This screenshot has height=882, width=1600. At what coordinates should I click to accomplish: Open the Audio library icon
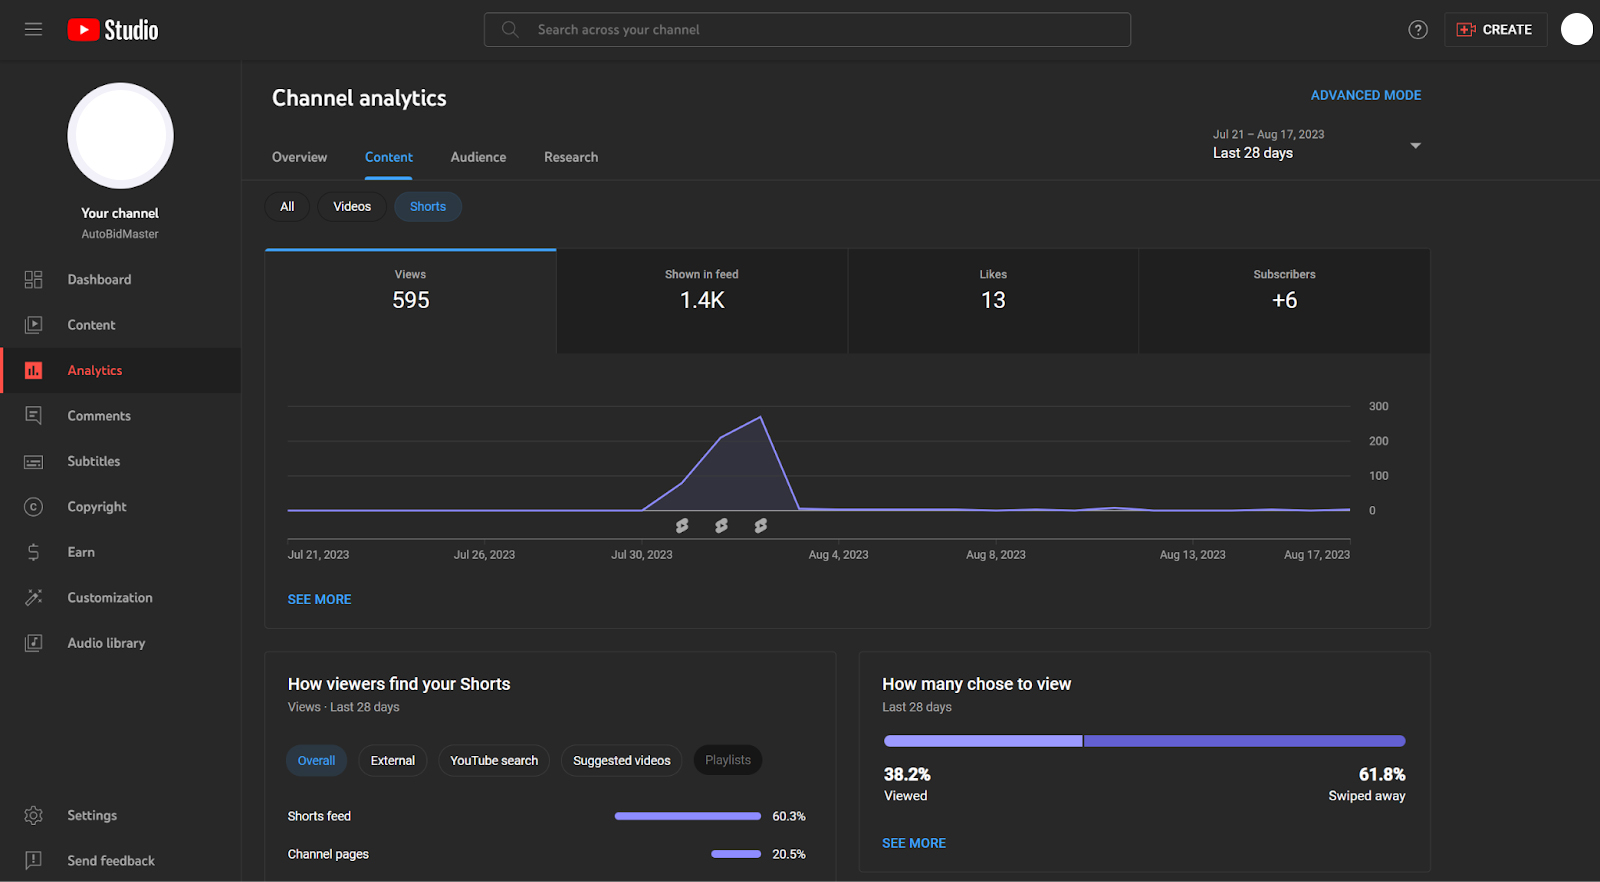(x=33, y=643)
